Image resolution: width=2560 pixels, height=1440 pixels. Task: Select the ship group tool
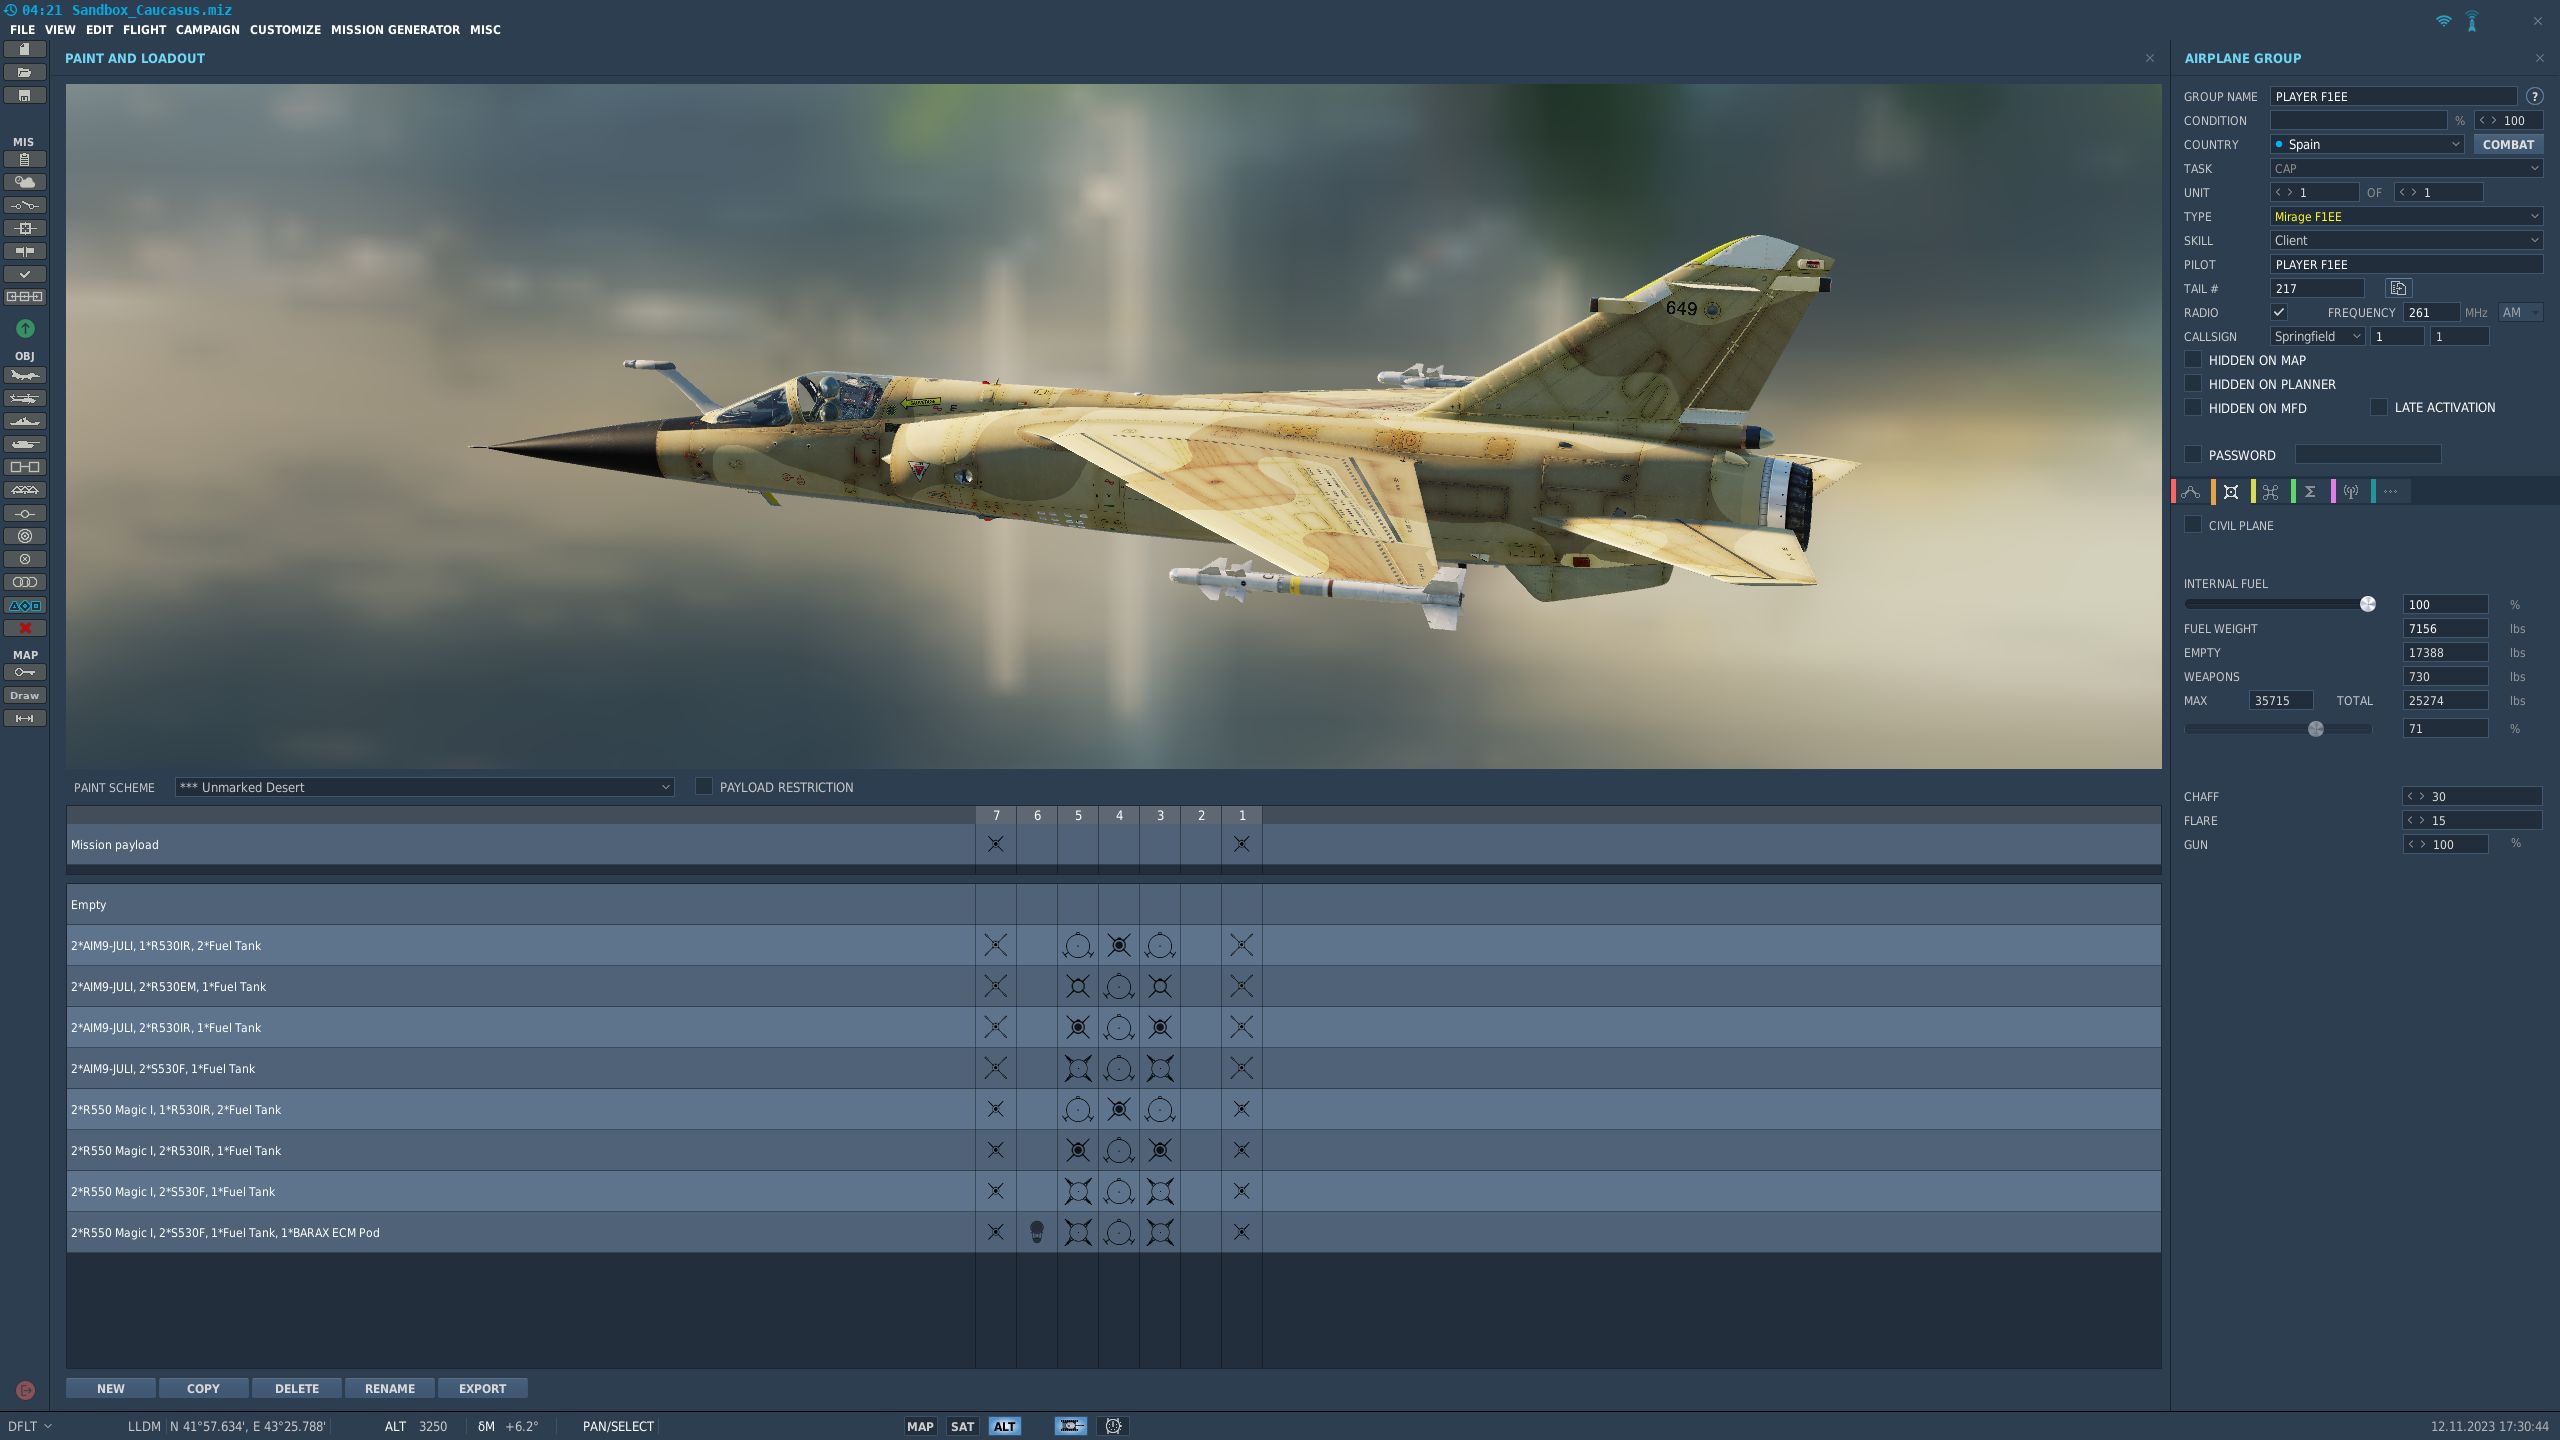(25, 422)
